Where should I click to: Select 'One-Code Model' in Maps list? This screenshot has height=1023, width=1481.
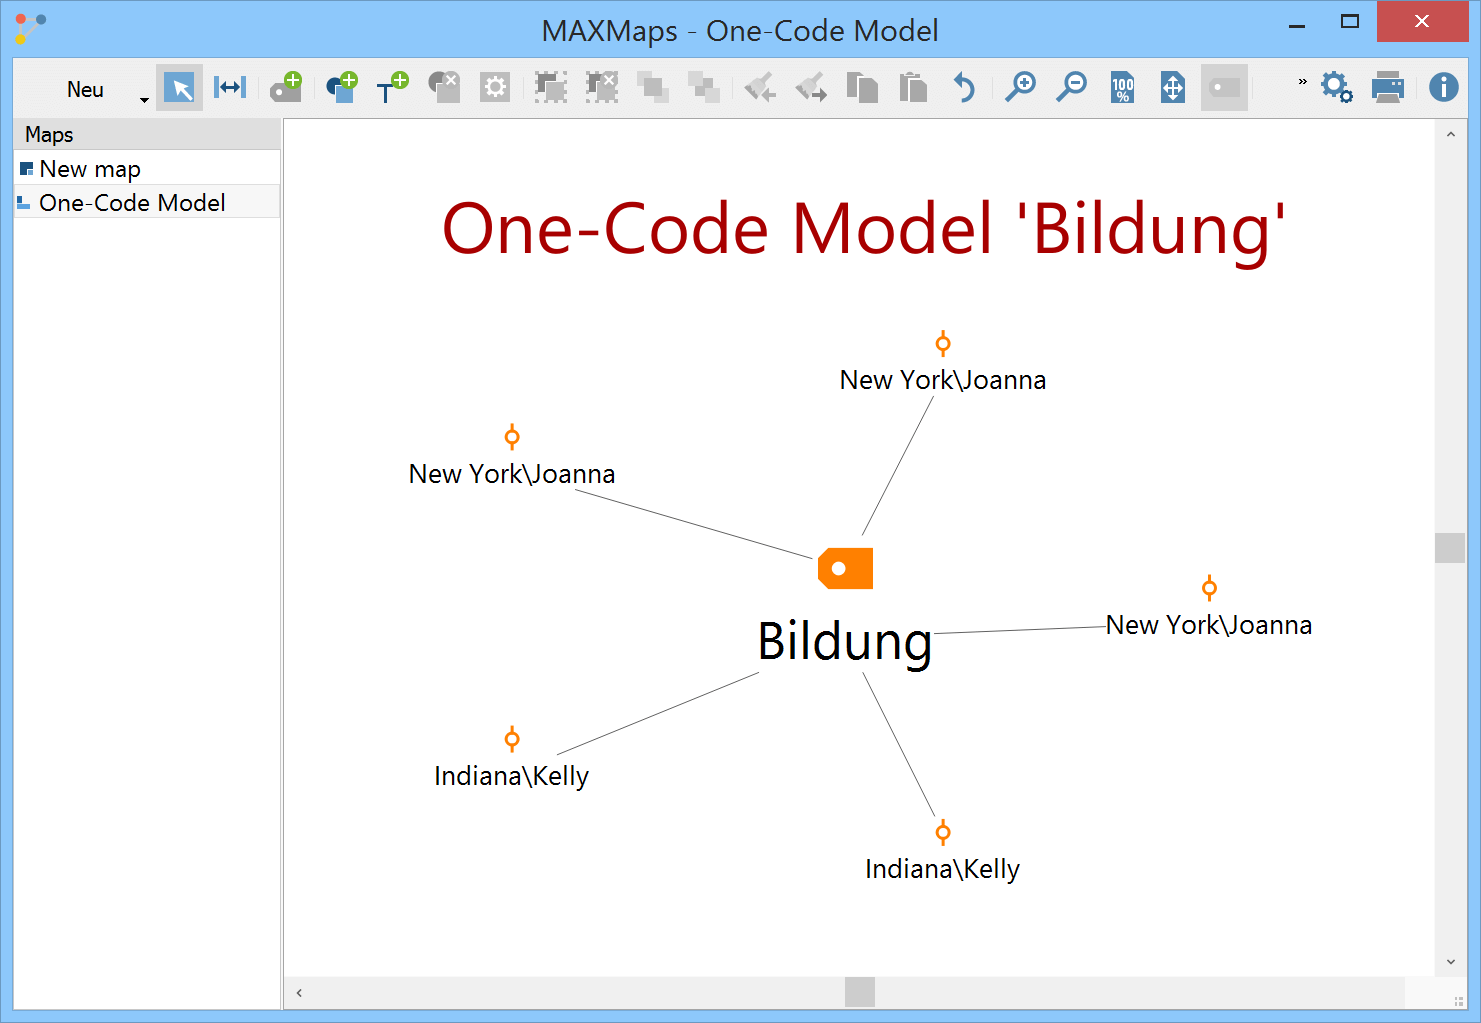147,202
